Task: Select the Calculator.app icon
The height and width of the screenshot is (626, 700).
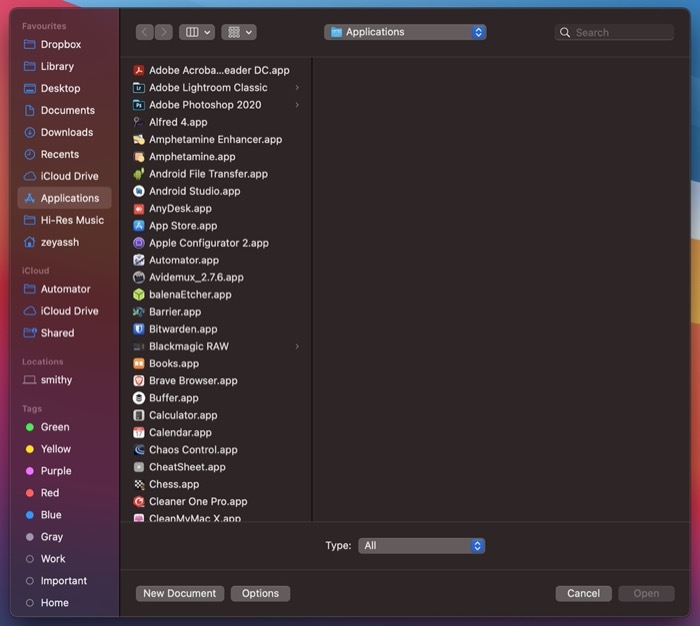Action: (139, 415)
